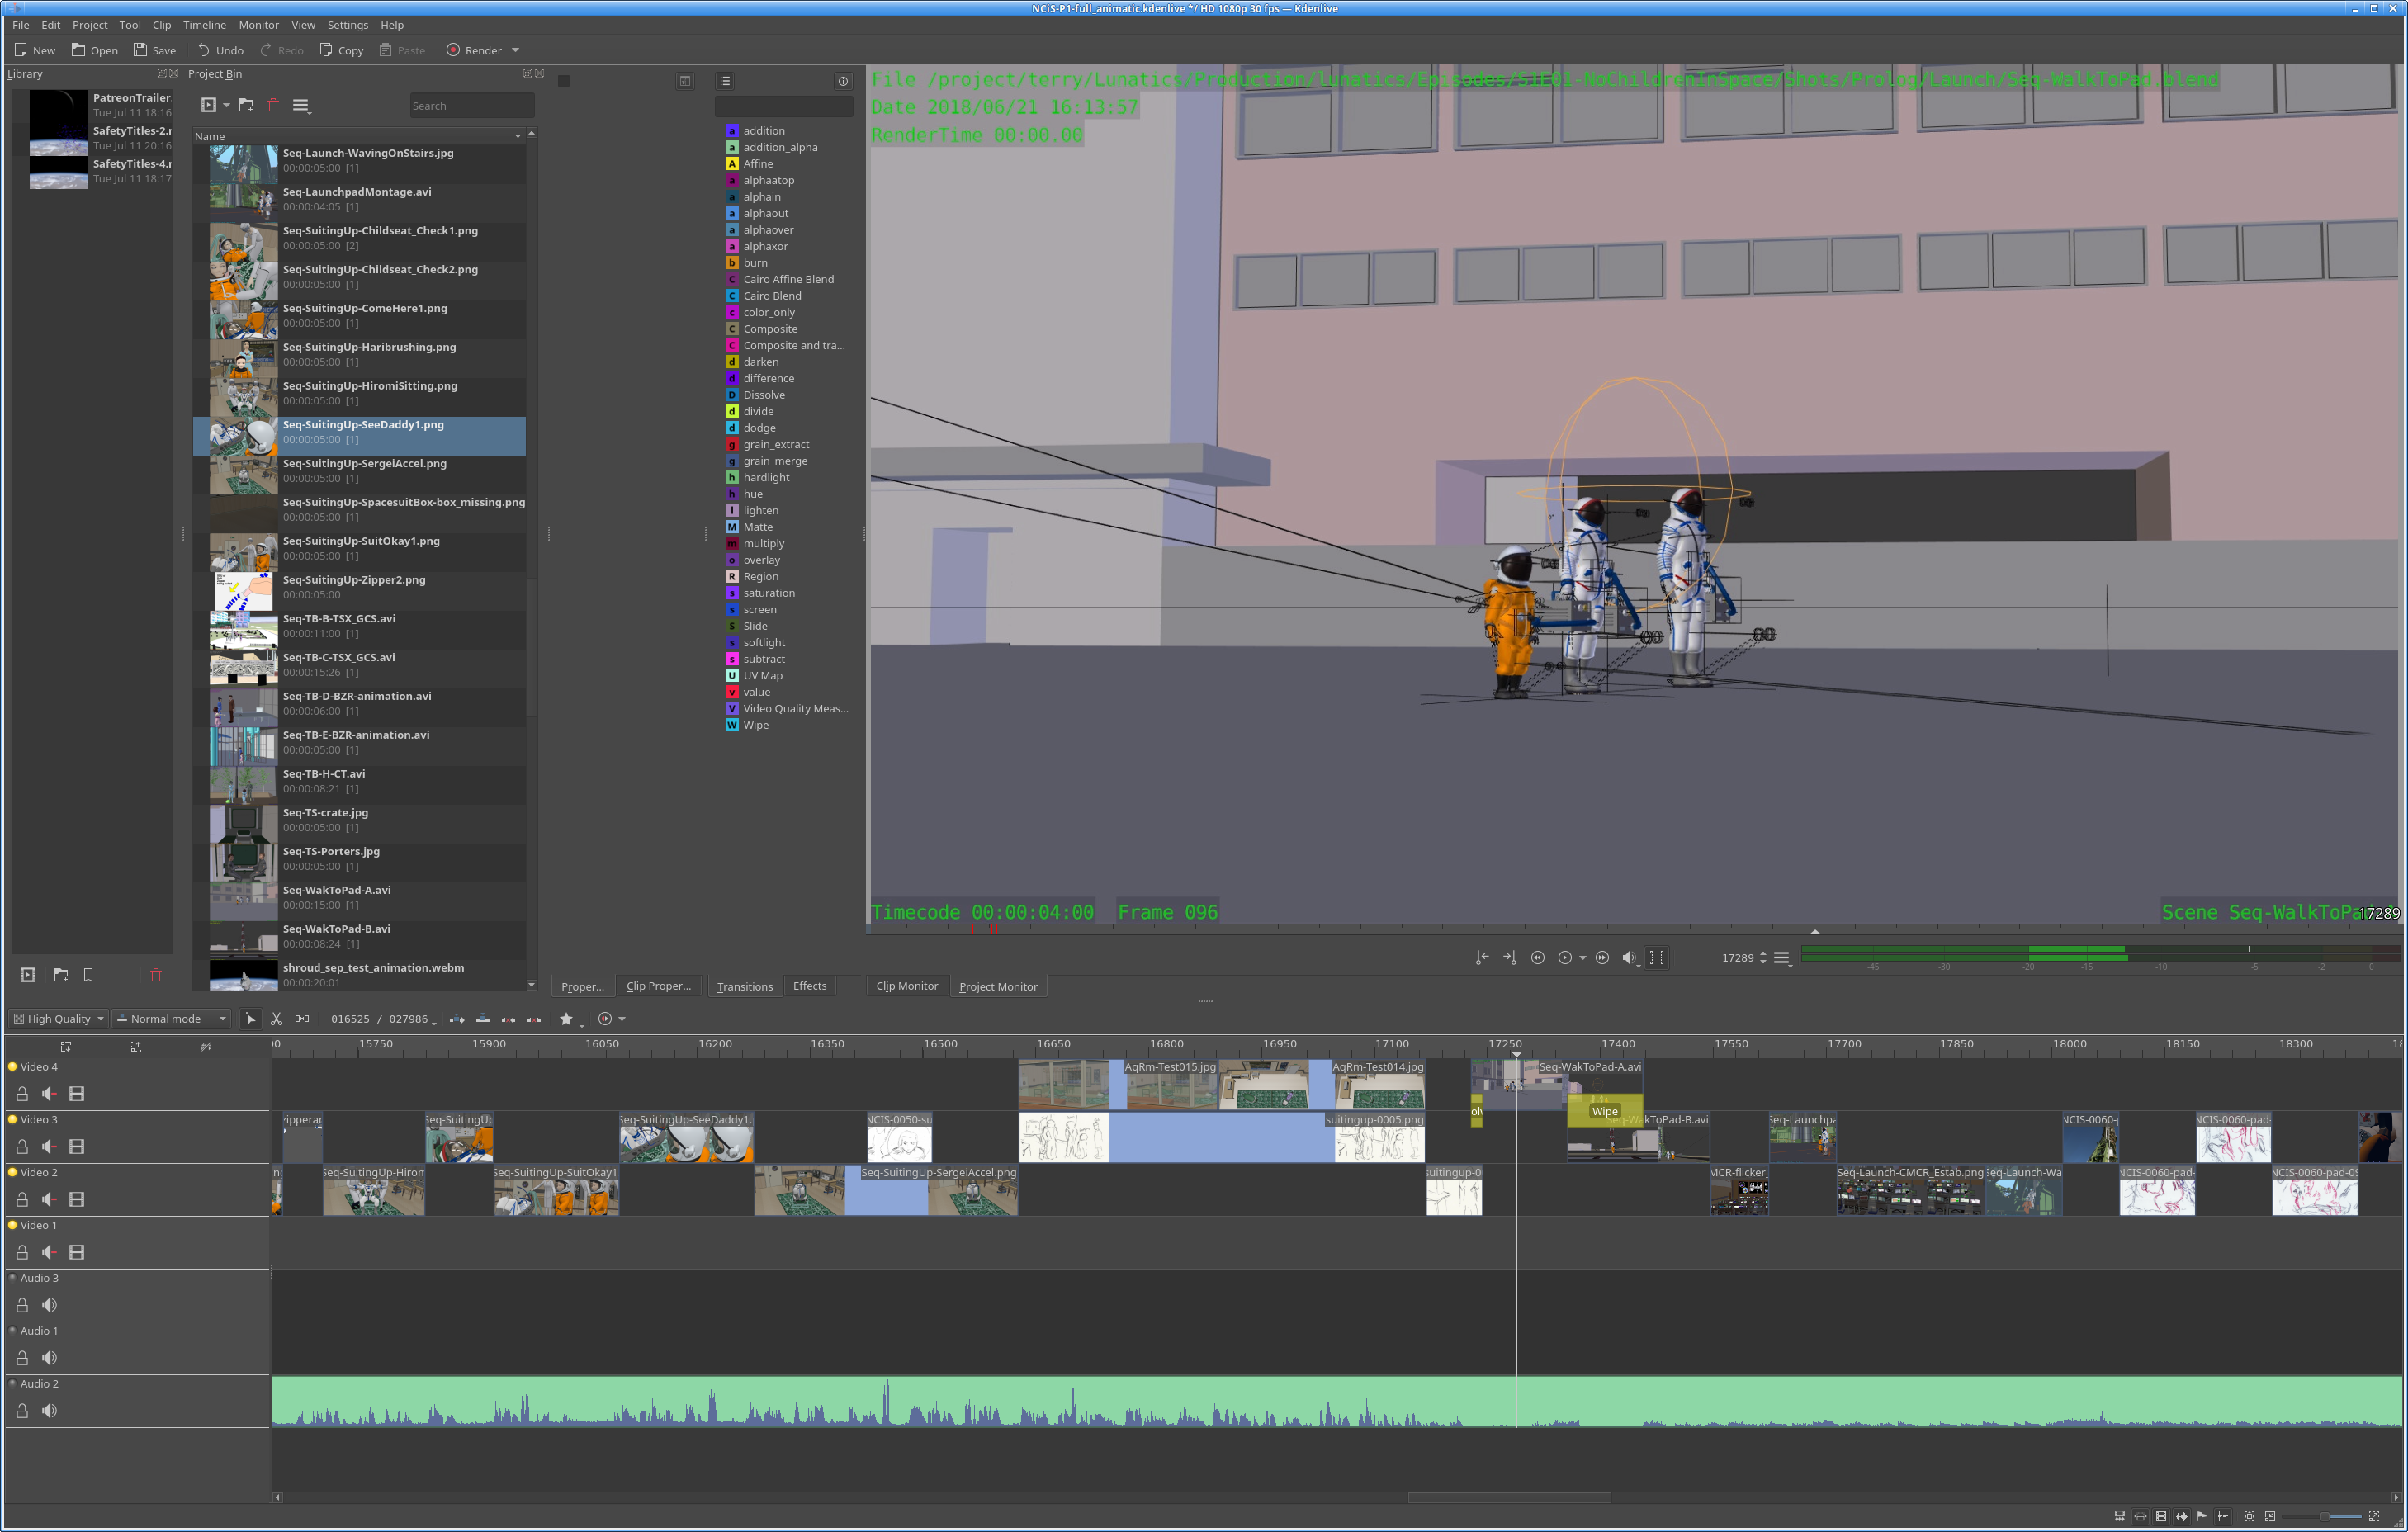
Task: Click insert clip zone in timeline icon
Action: click(x=457, y=1019)
